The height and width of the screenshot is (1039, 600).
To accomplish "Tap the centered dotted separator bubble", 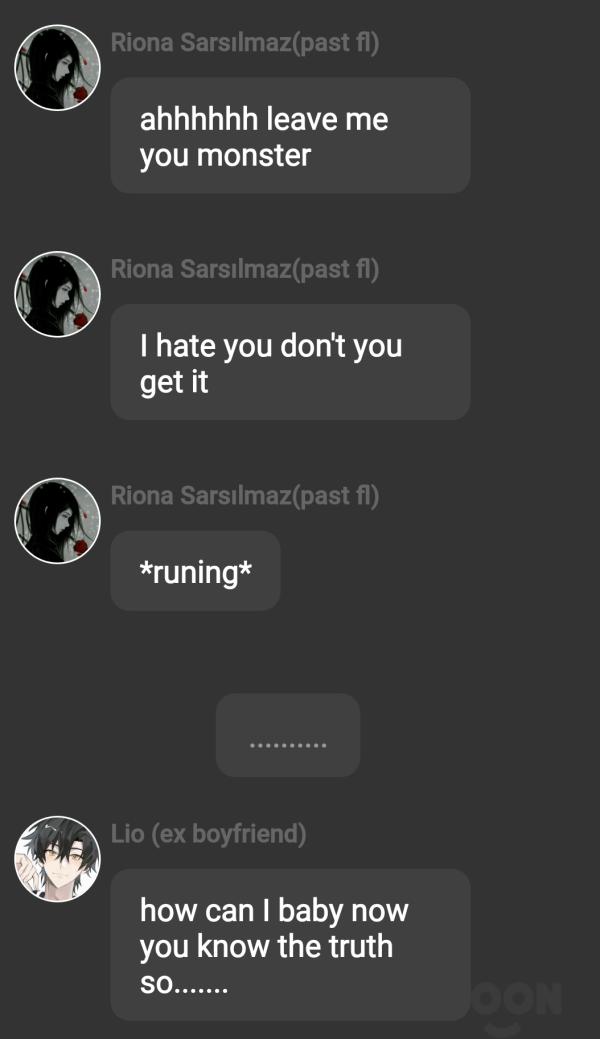I will tap(288, 735).
